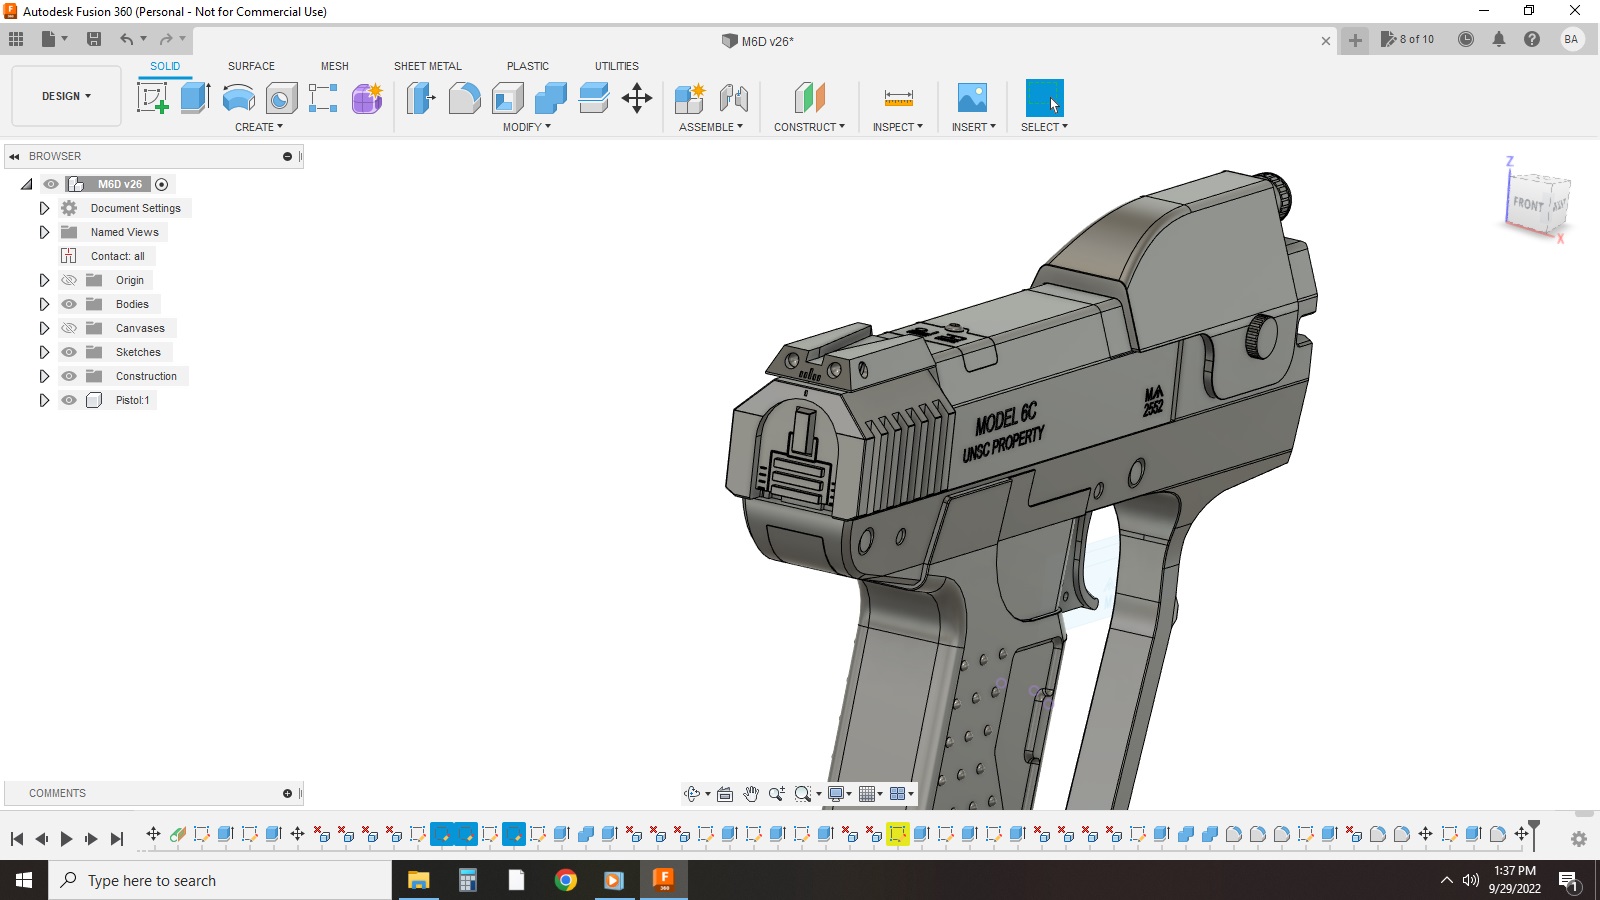Switch to the SURFACE tab

[251, 66]
